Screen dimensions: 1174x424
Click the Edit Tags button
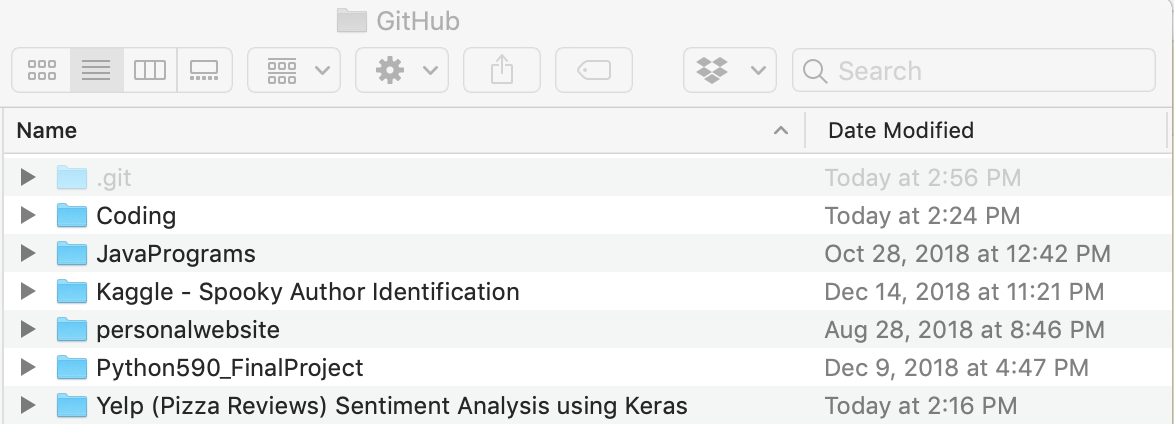(594, 70)
